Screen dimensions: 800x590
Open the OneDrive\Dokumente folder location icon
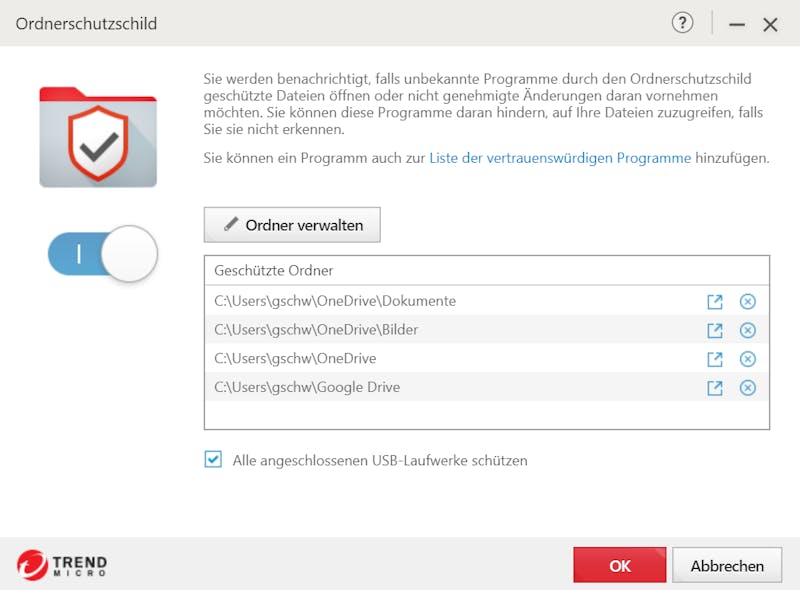point(715,302)
